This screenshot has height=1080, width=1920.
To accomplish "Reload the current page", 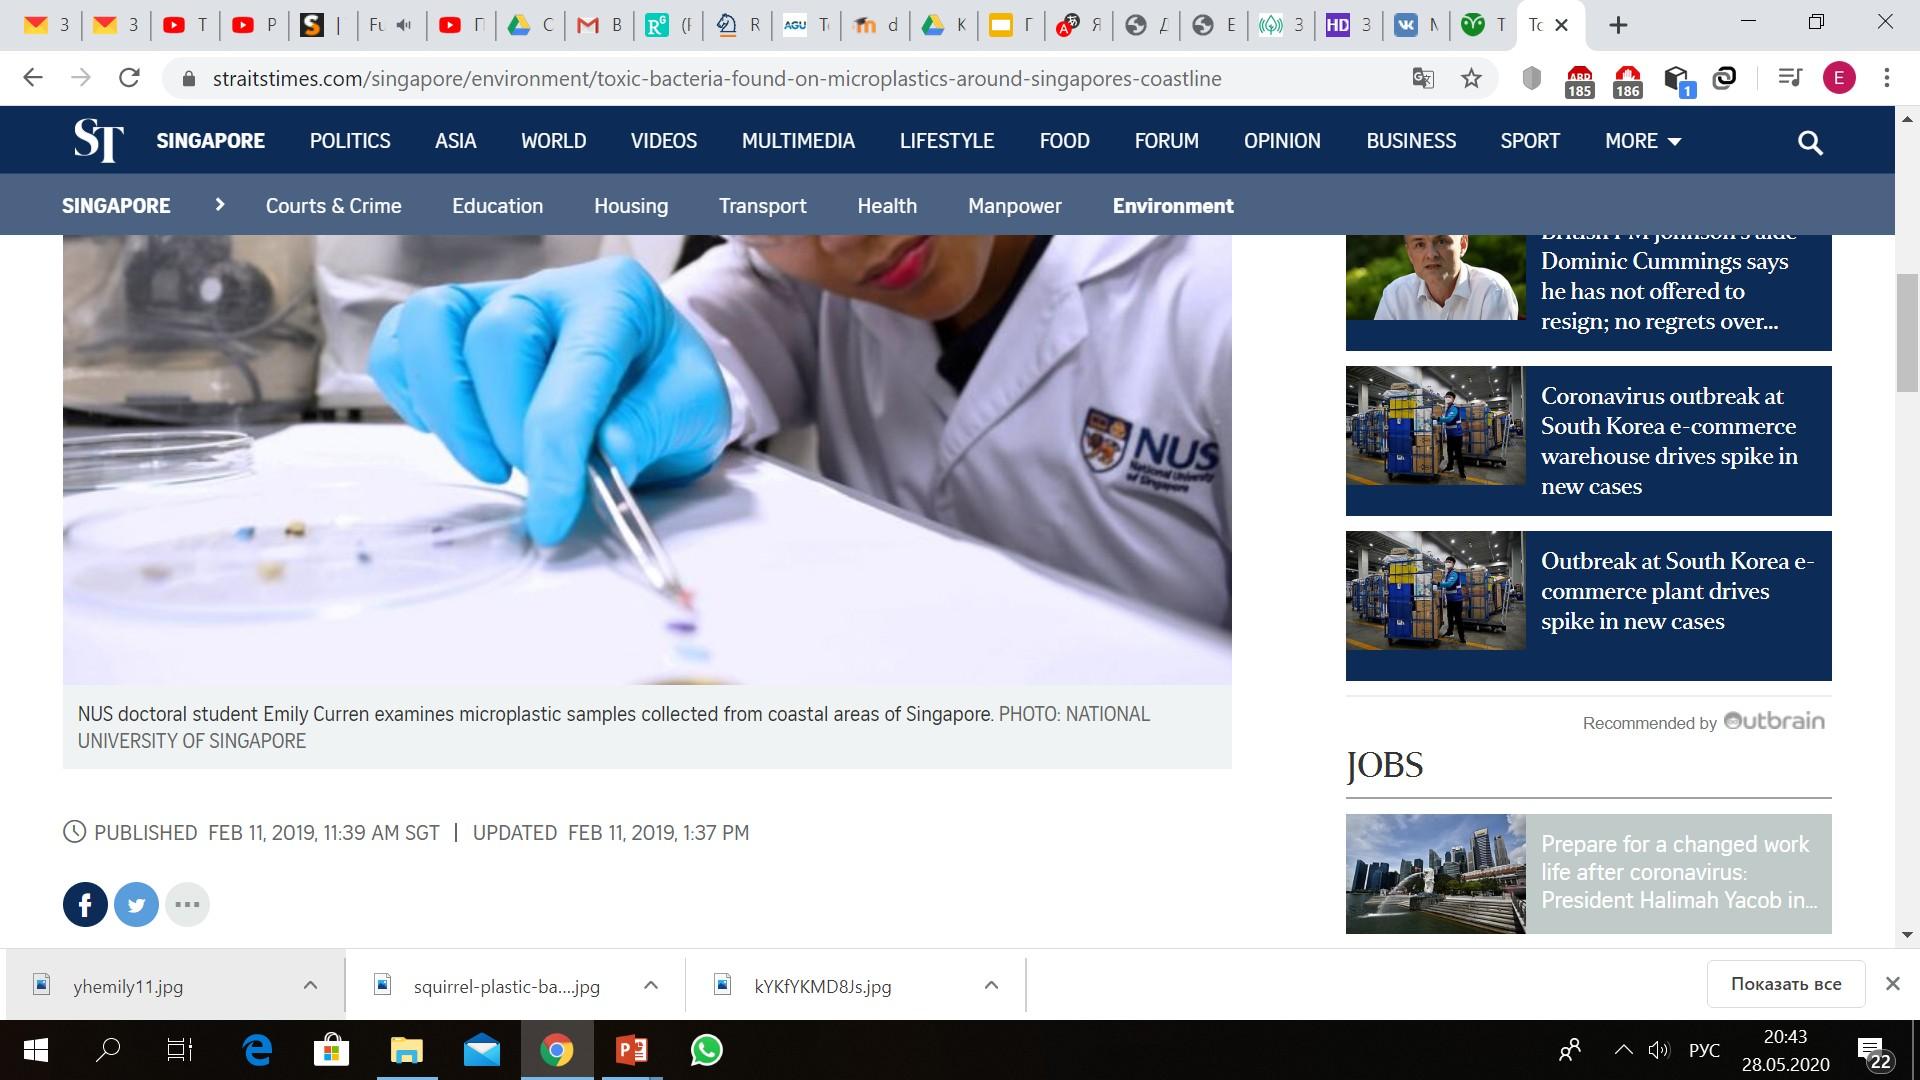I will pos(129,78).
